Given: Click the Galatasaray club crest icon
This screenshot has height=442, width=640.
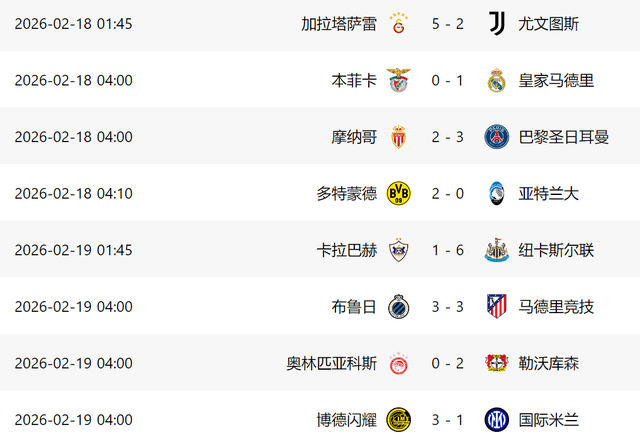Looking at the screenshot, I should [x=398, y=23].
